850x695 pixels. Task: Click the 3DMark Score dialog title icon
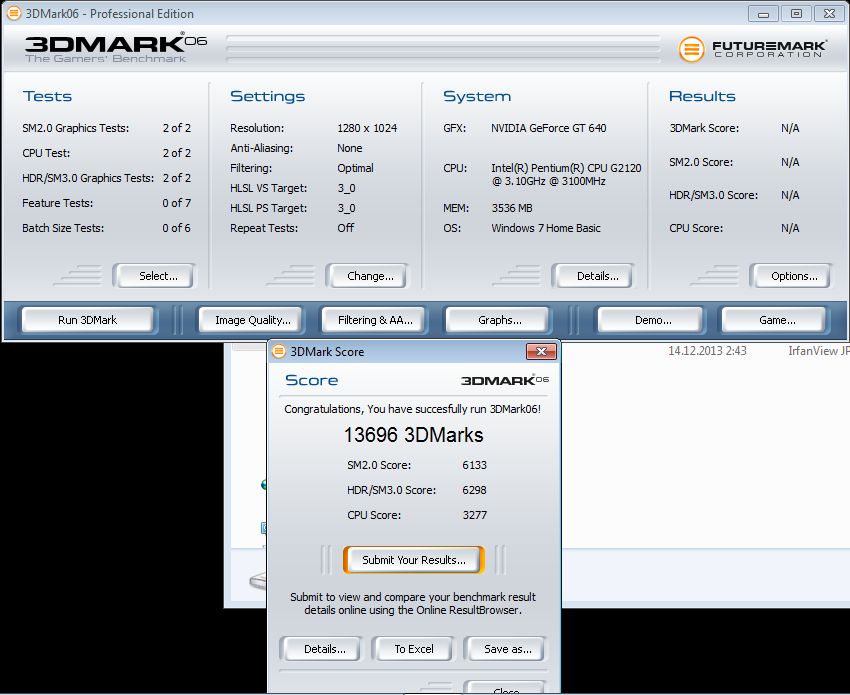coord(278,352)
